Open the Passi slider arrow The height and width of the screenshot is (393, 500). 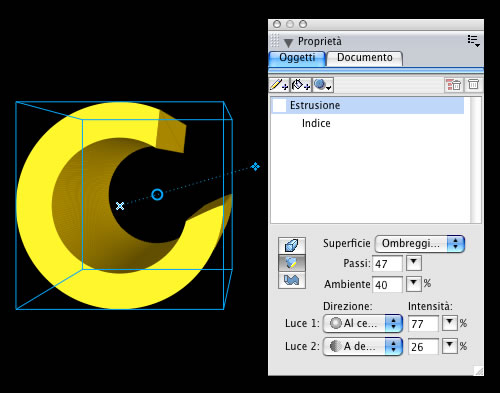414,263
